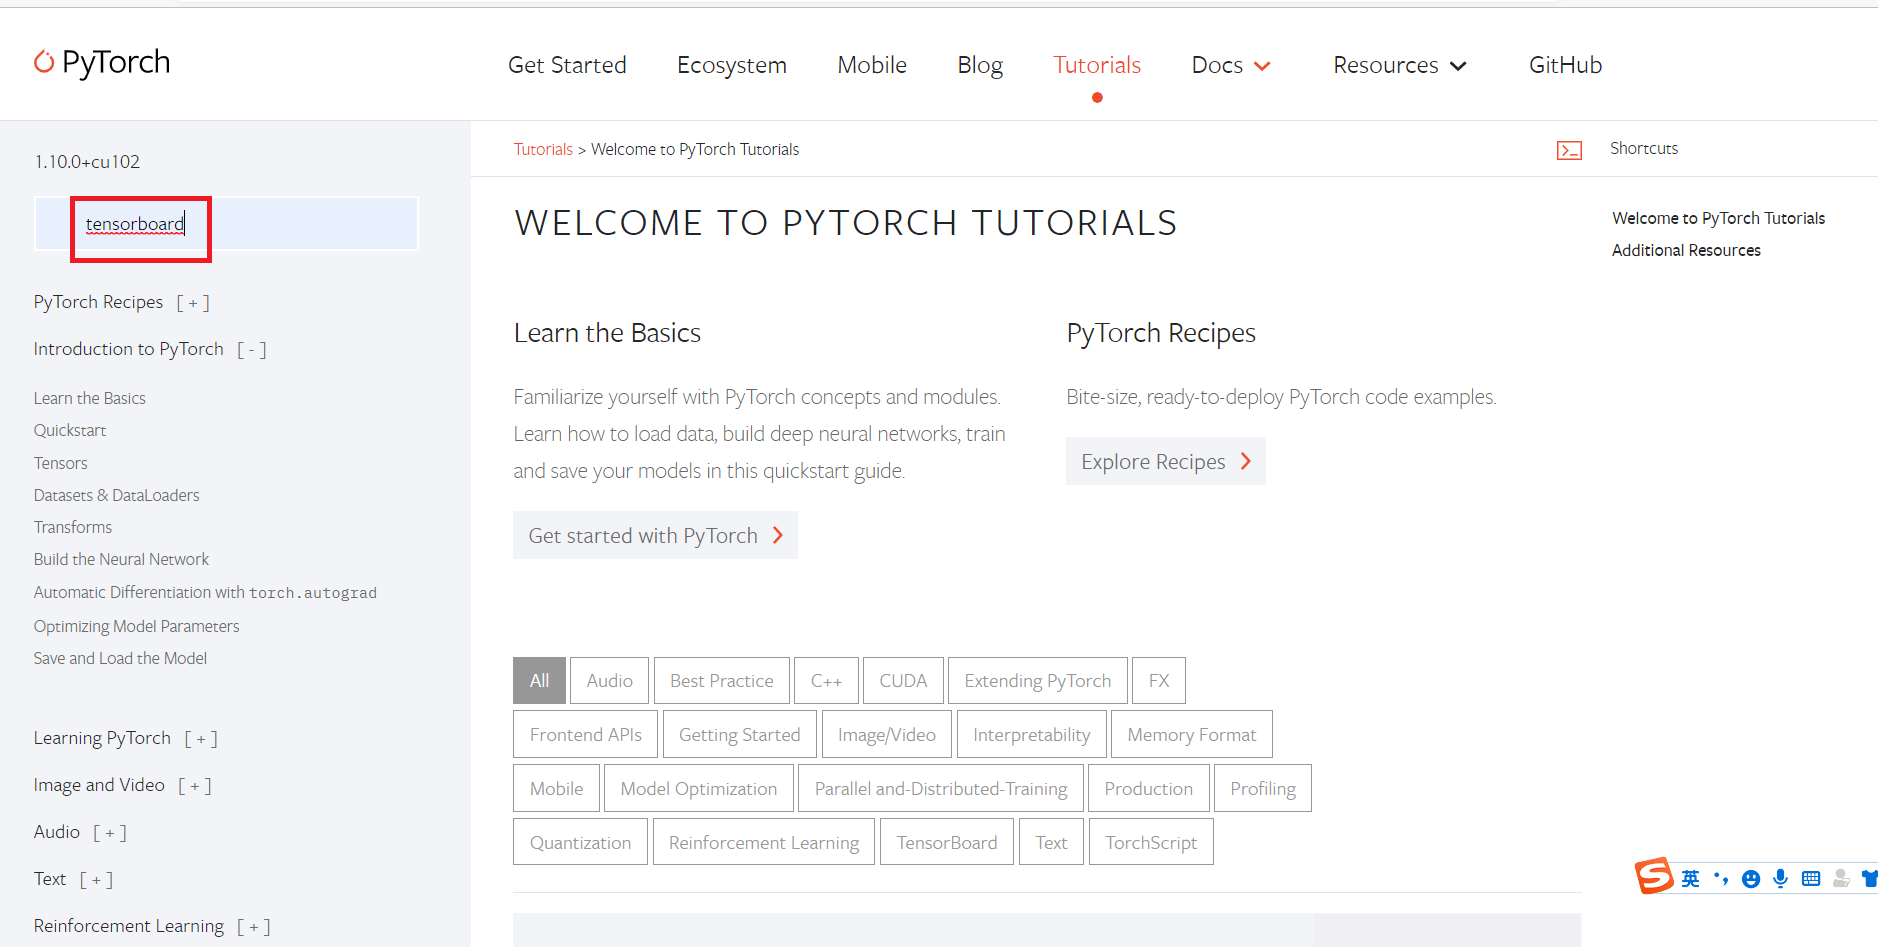This screenshot has height=947, width=1878.
Task: Filter tutorials by TensorBoard tag
Action: [947, 842]
